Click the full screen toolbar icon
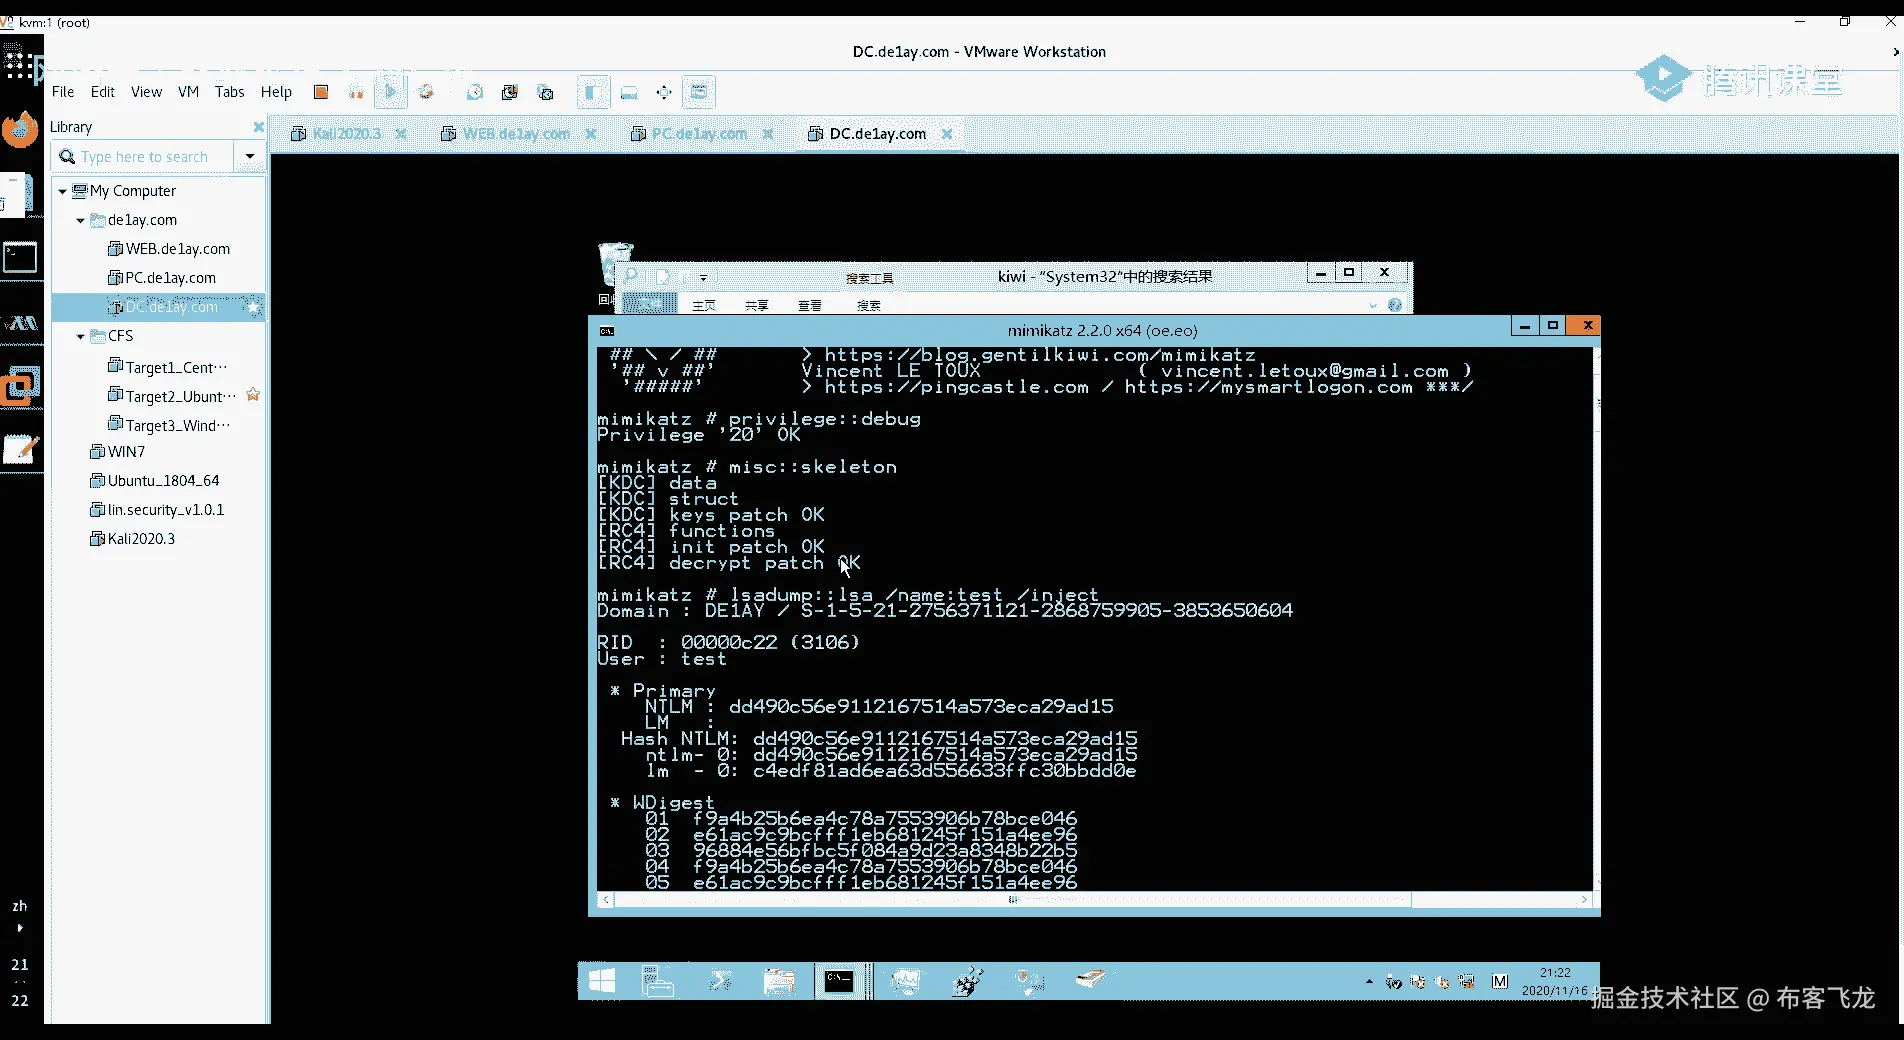 pos(664,92)
